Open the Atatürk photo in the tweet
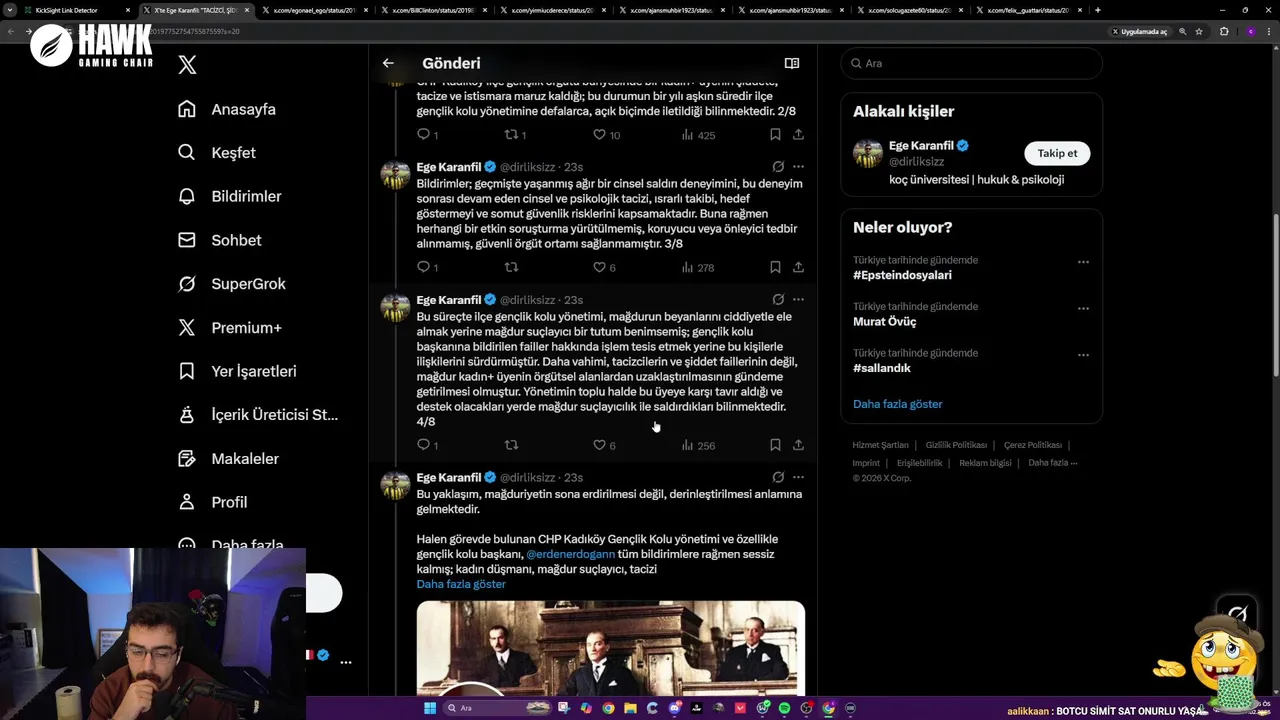The image size is (1280, 720). point(610,648)
